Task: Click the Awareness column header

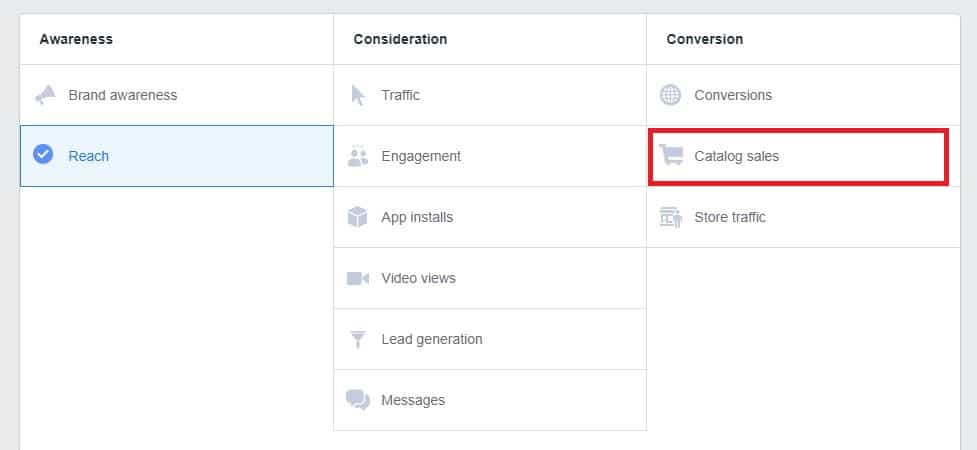Action: [76, 39]
